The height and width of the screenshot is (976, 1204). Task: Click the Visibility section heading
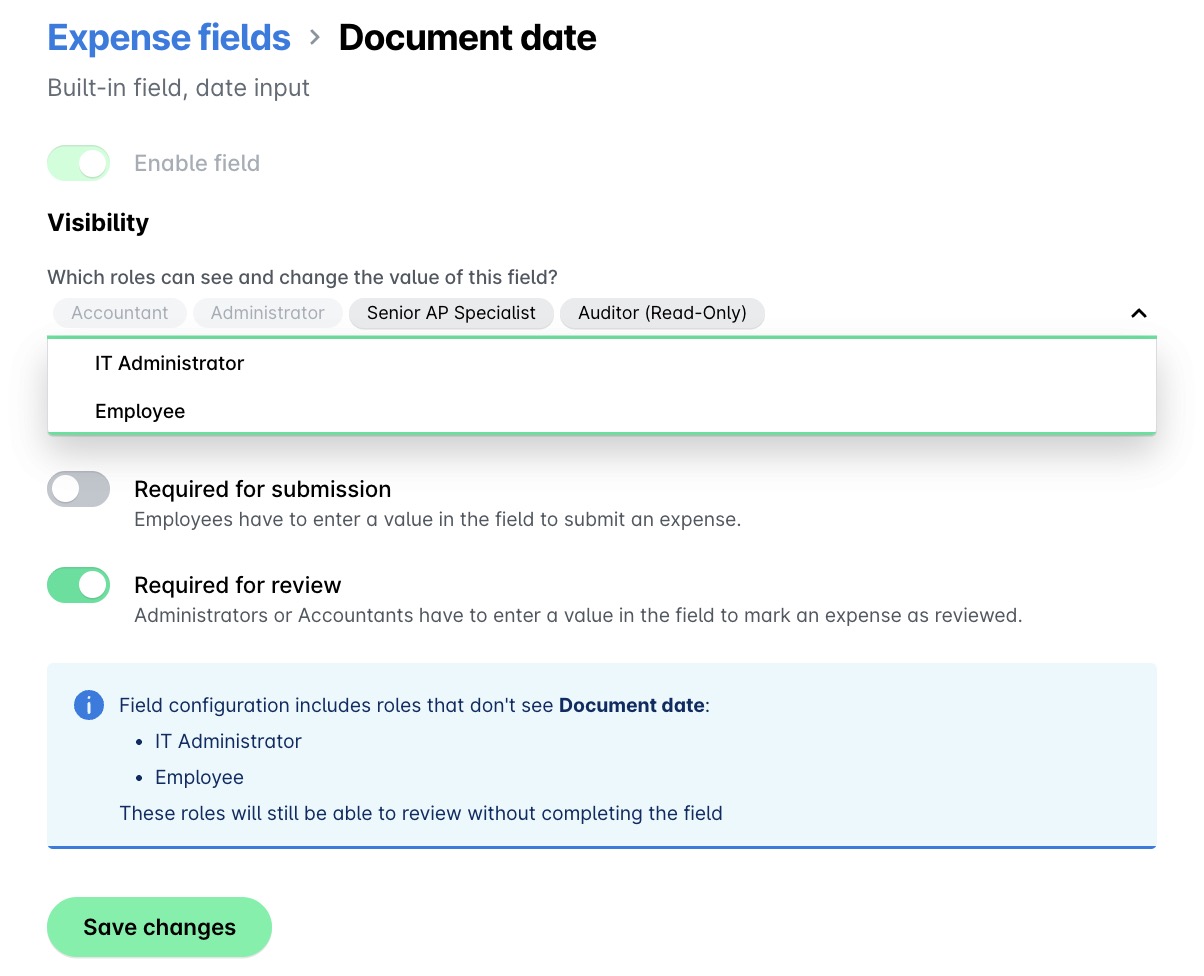point(98,222)
